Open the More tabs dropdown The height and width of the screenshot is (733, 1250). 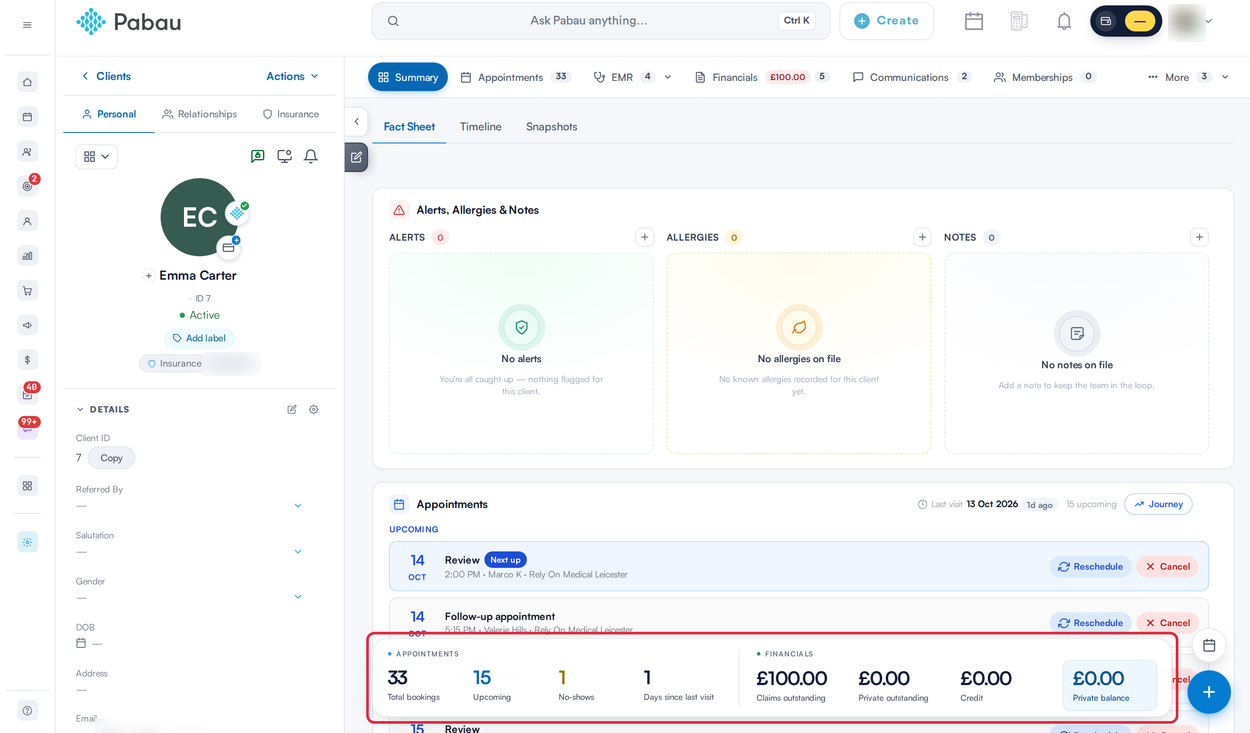(1188, 77)
